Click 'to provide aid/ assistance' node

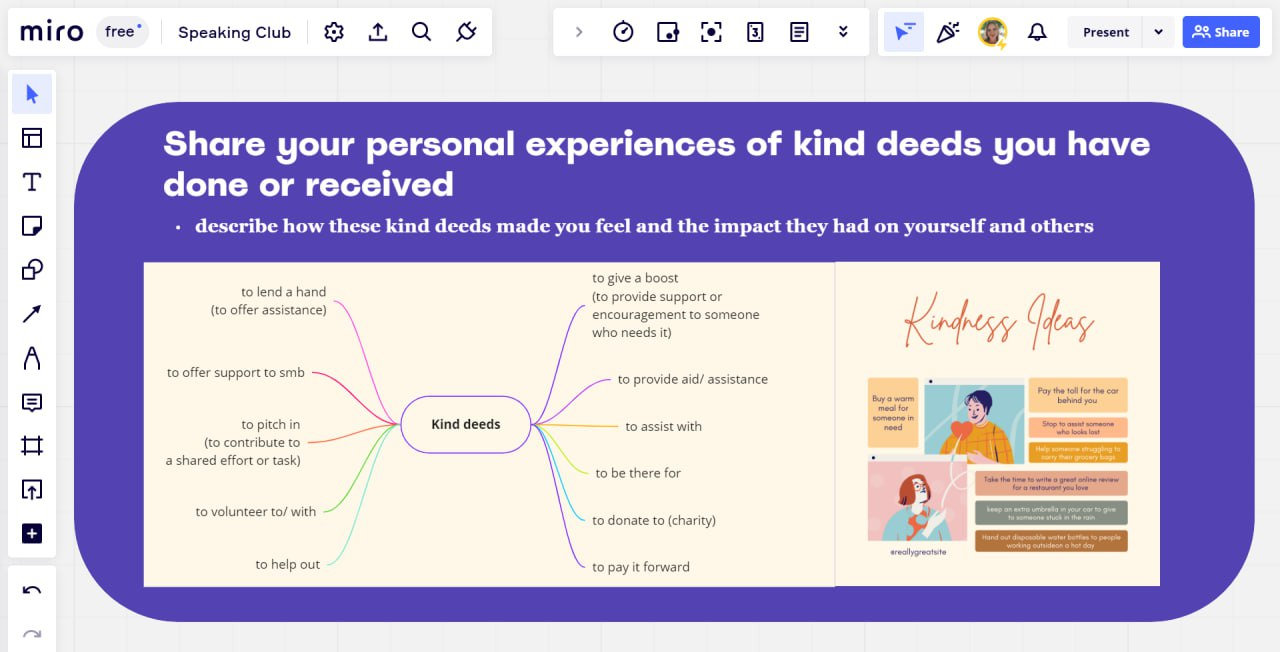pyautogui.click(x=693, y=379)
